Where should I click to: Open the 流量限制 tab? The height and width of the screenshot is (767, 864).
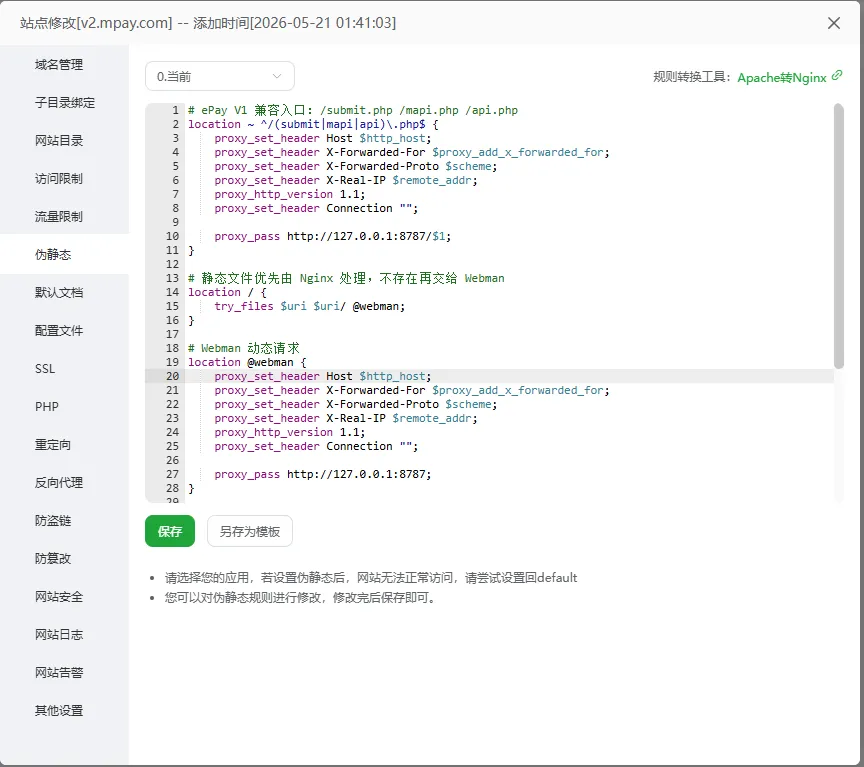point(59,217)
